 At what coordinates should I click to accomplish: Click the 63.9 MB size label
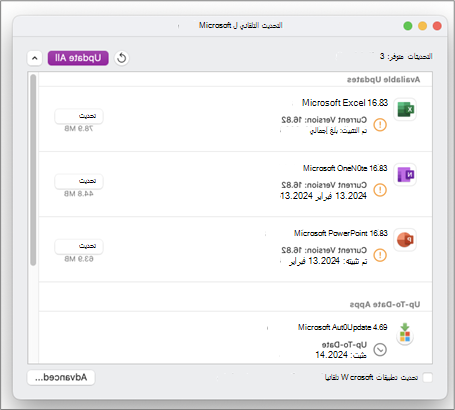pos(79,259)
